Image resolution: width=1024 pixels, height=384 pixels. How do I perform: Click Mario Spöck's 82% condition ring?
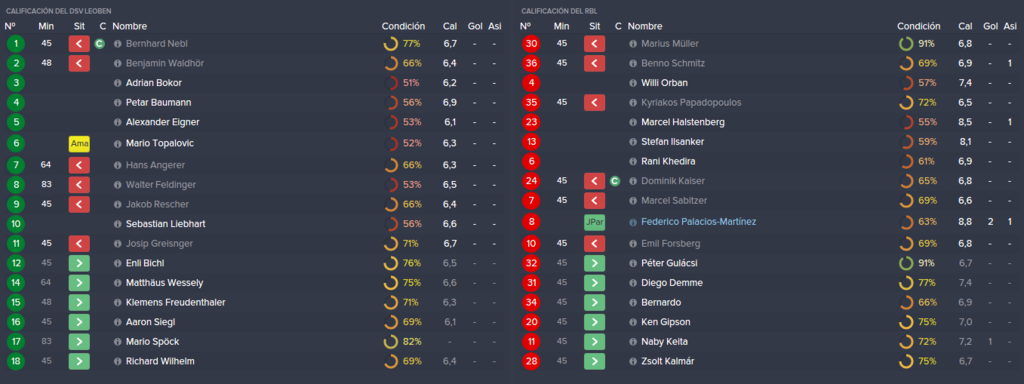coord(402,342)
